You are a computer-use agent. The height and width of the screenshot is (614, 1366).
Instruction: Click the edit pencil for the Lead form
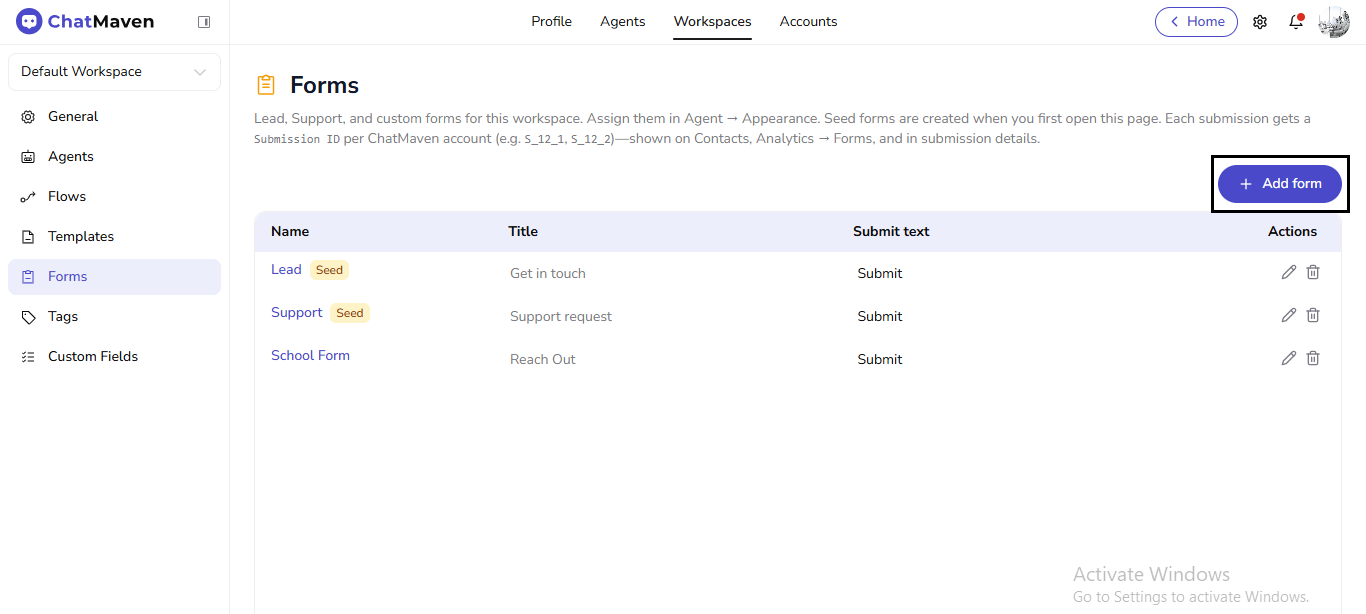(x=1288, y=271)
